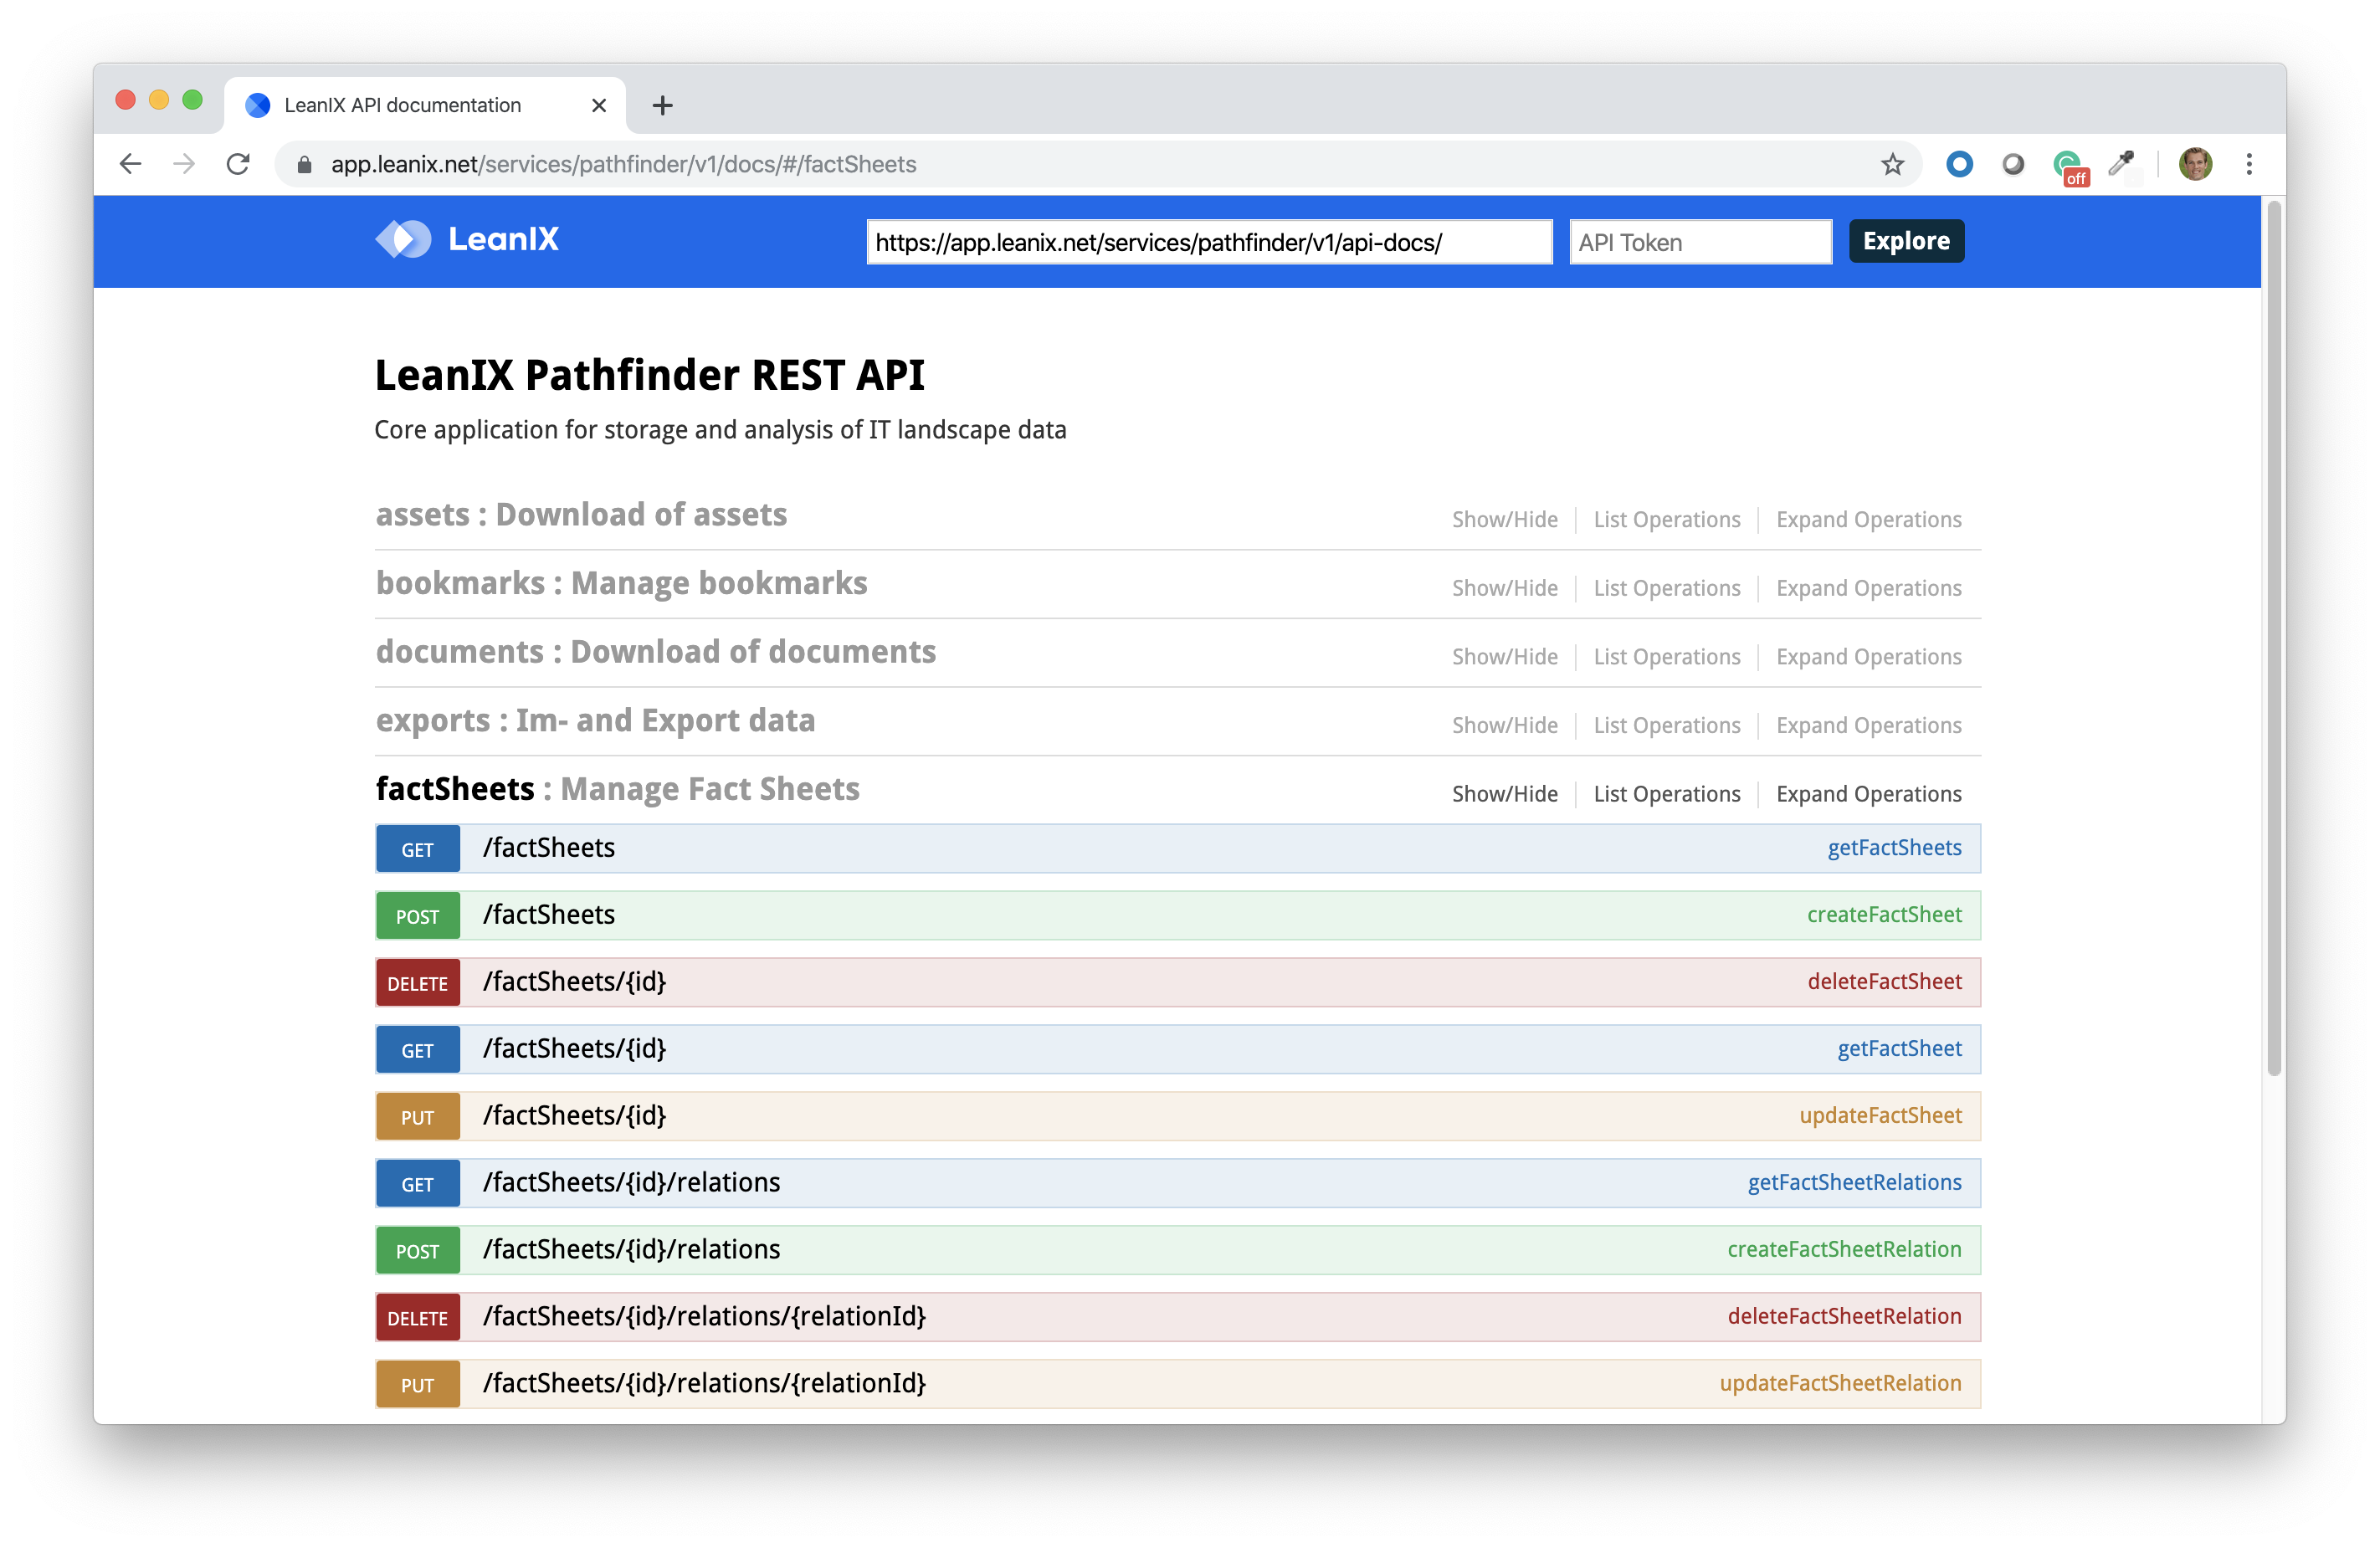Toggle Show/Hide for the factSheets section

click(1504, 794)
